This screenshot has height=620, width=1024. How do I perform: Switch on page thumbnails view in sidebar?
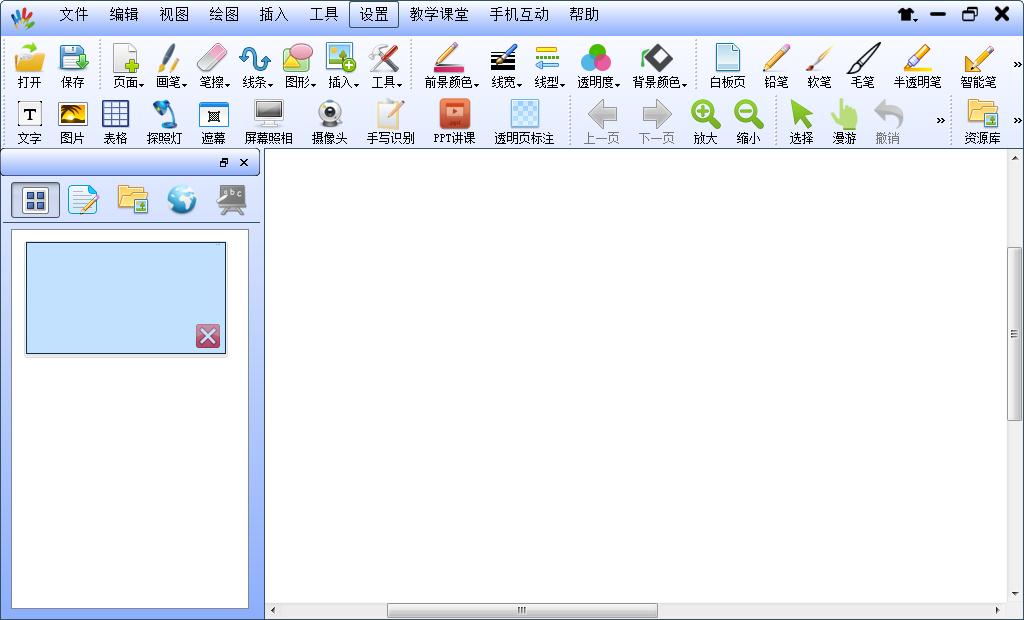(x=35, y=200)
